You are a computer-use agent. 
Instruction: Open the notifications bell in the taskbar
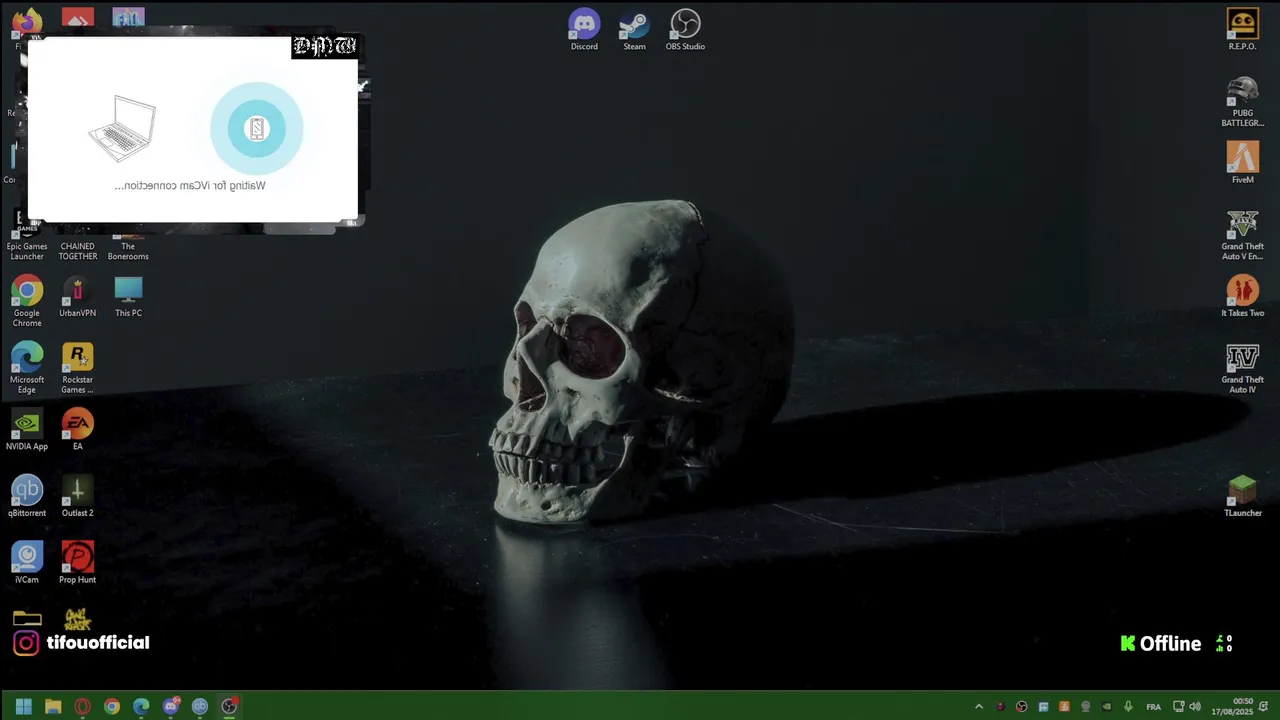click(x=1265, y=707)
